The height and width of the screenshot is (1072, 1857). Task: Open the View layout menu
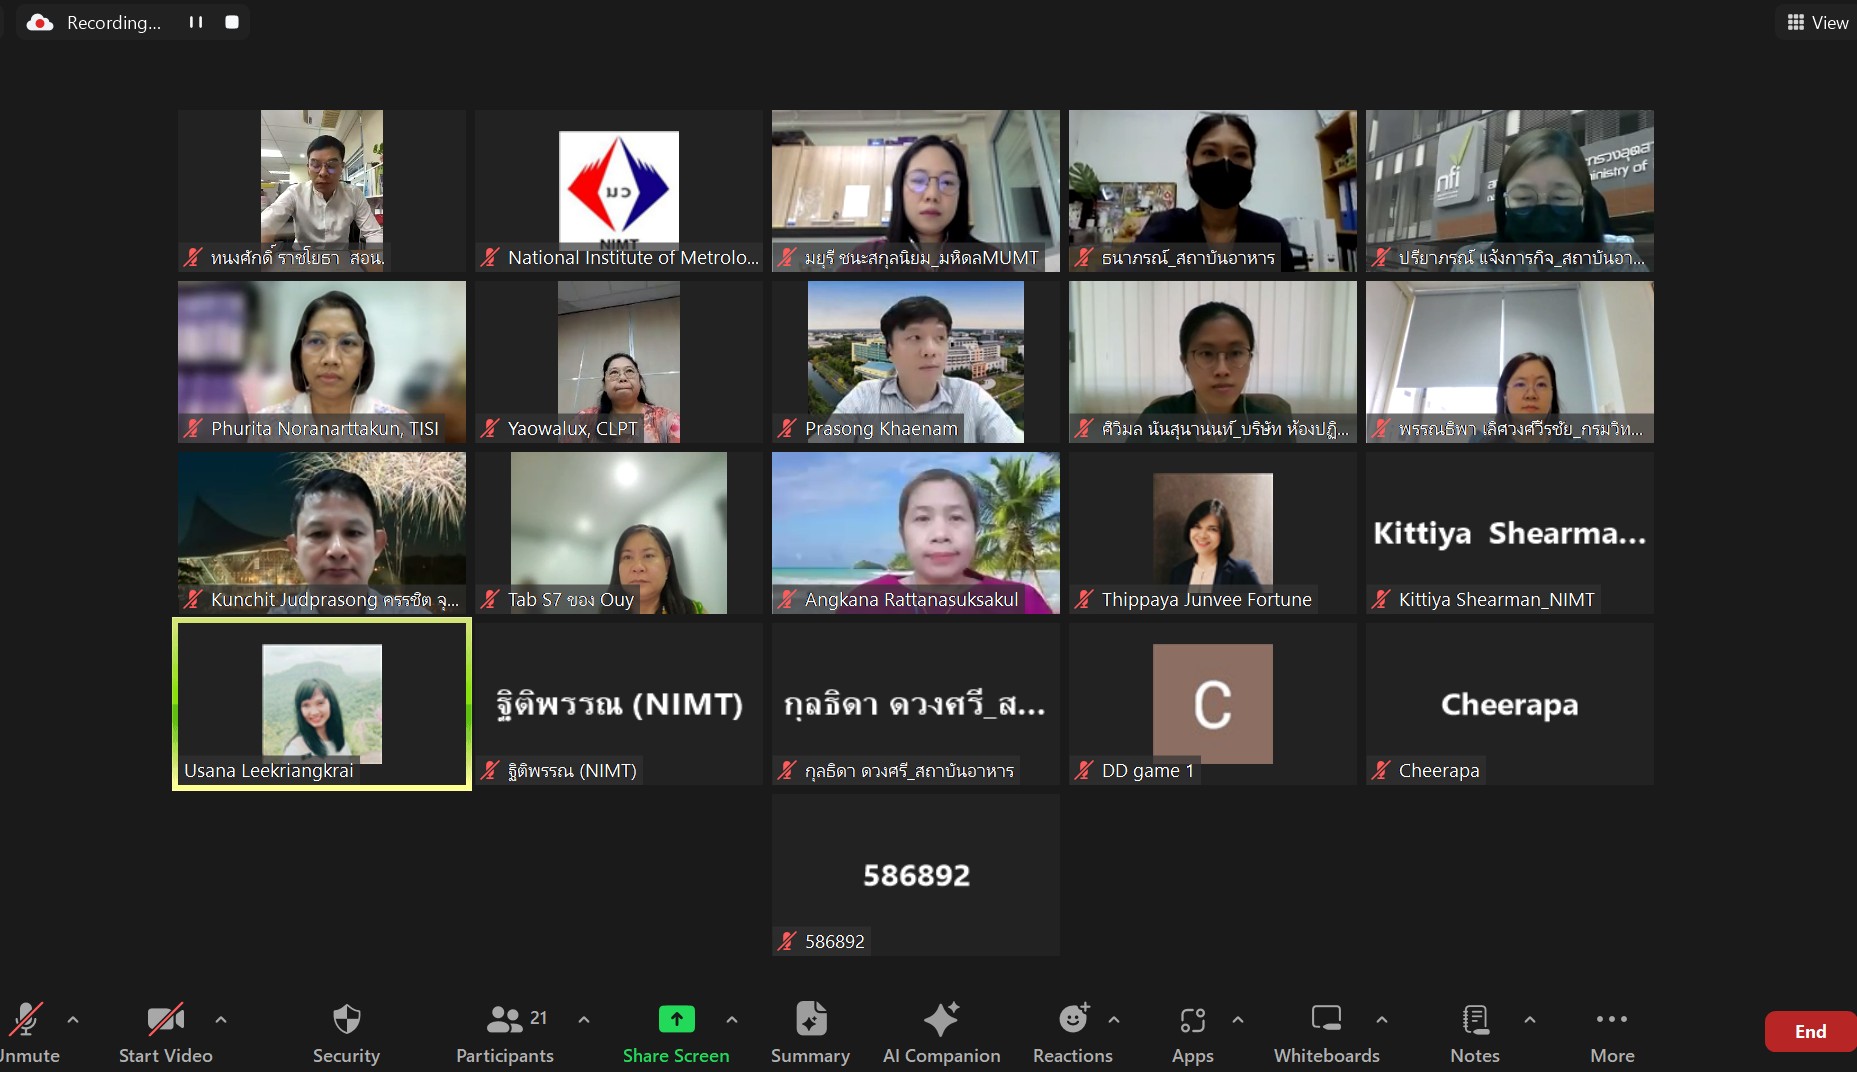1817,22
